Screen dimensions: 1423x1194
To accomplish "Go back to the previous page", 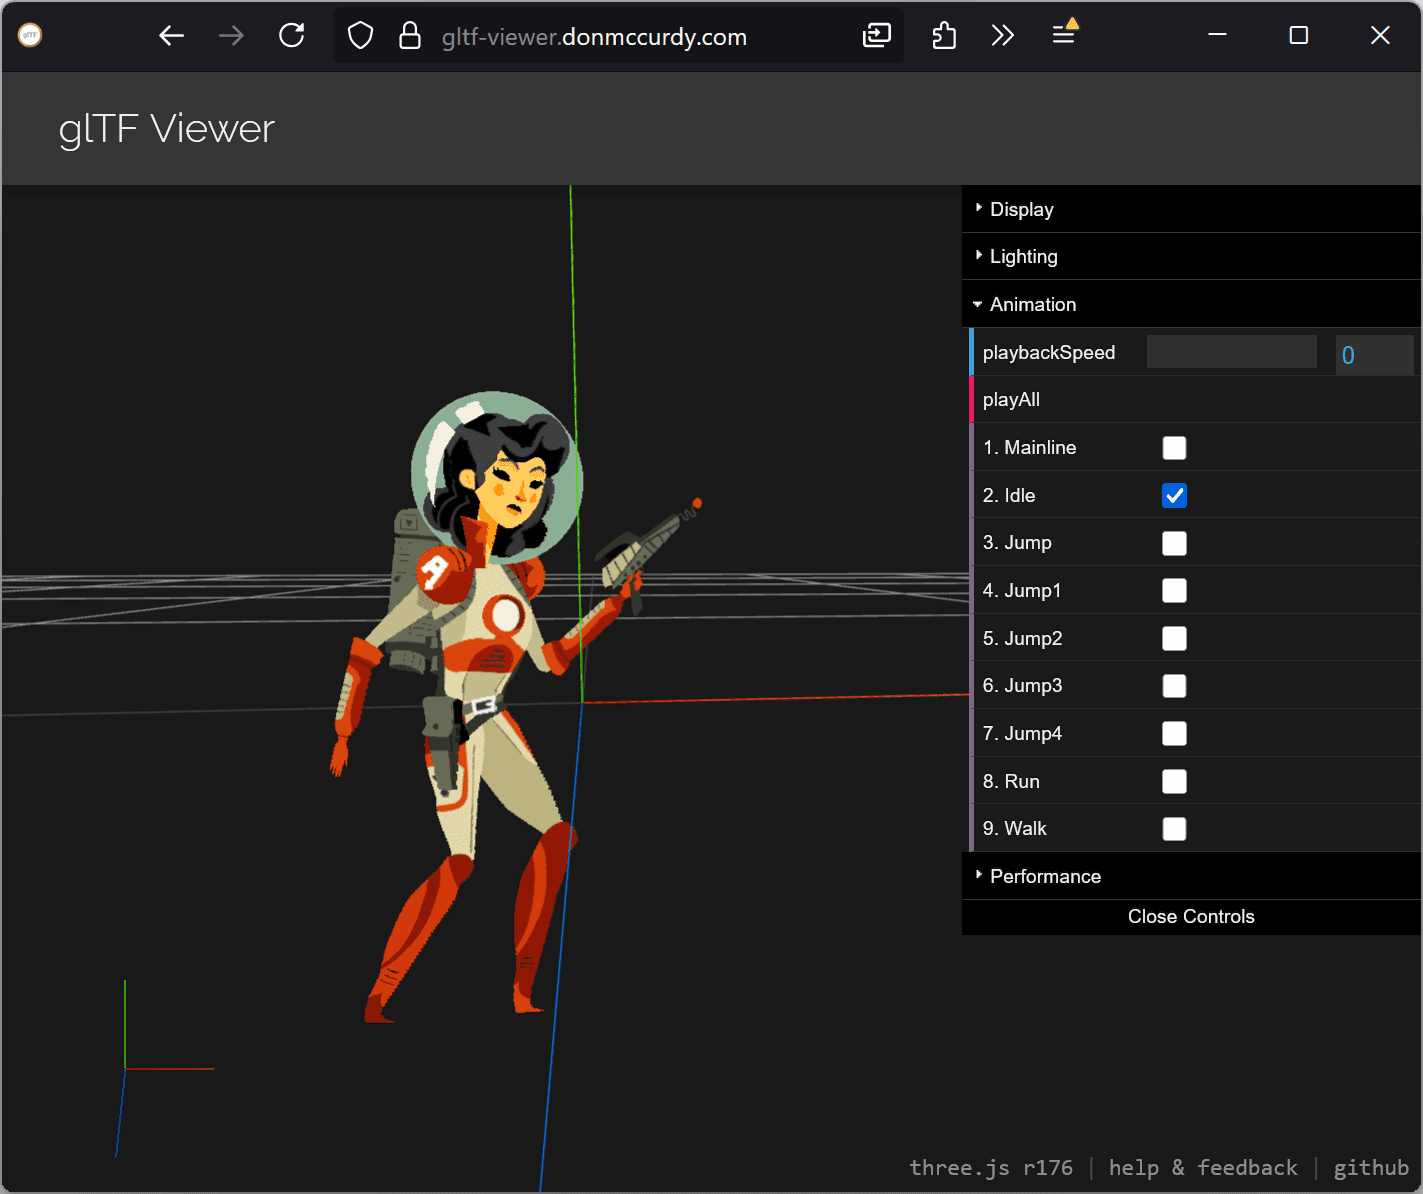I will pos(171,35).
